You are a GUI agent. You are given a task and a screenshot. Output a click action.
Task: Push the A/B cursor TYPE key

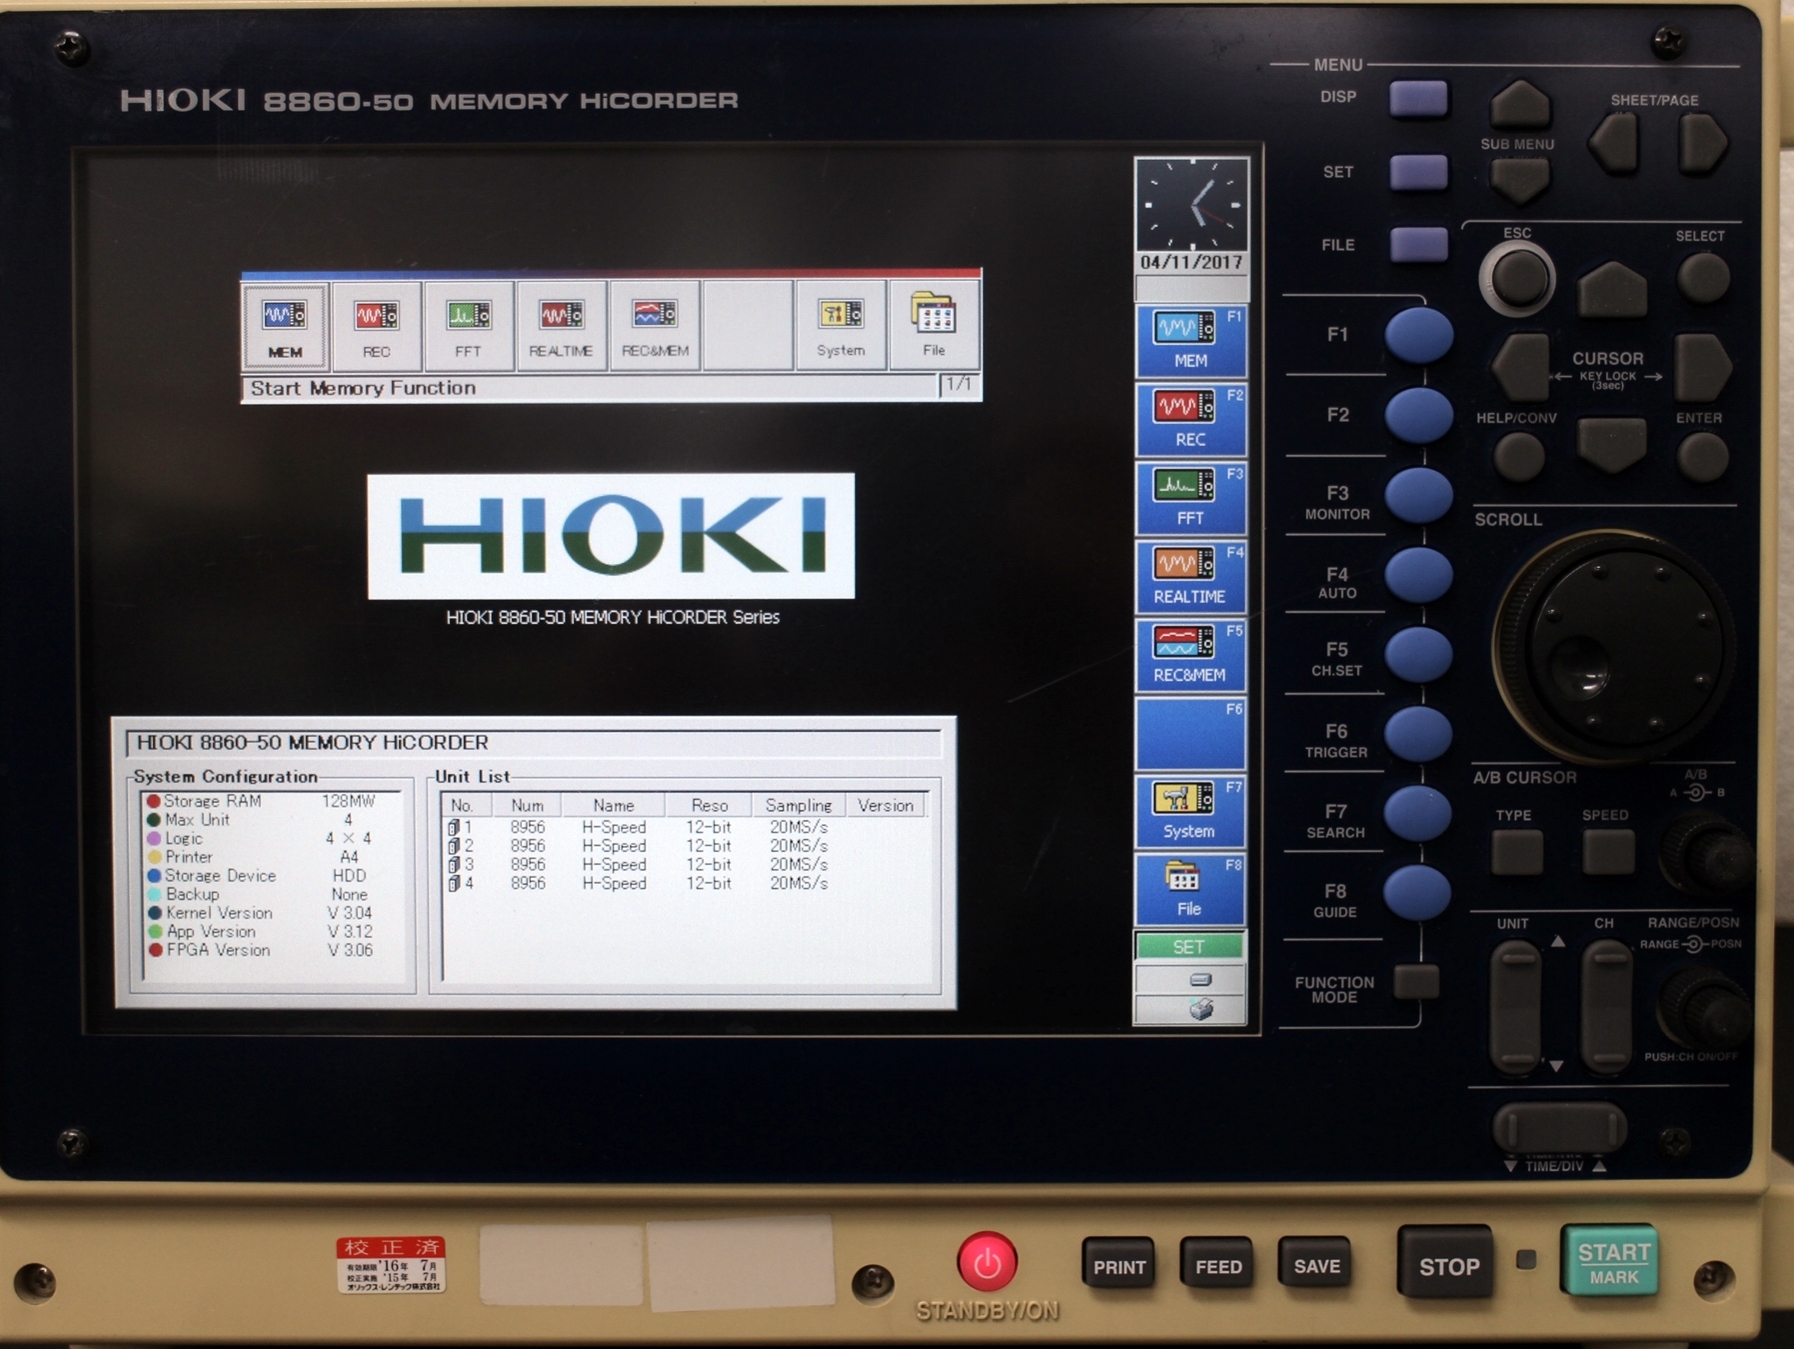pyautogui.click(x=1516, y=853)
